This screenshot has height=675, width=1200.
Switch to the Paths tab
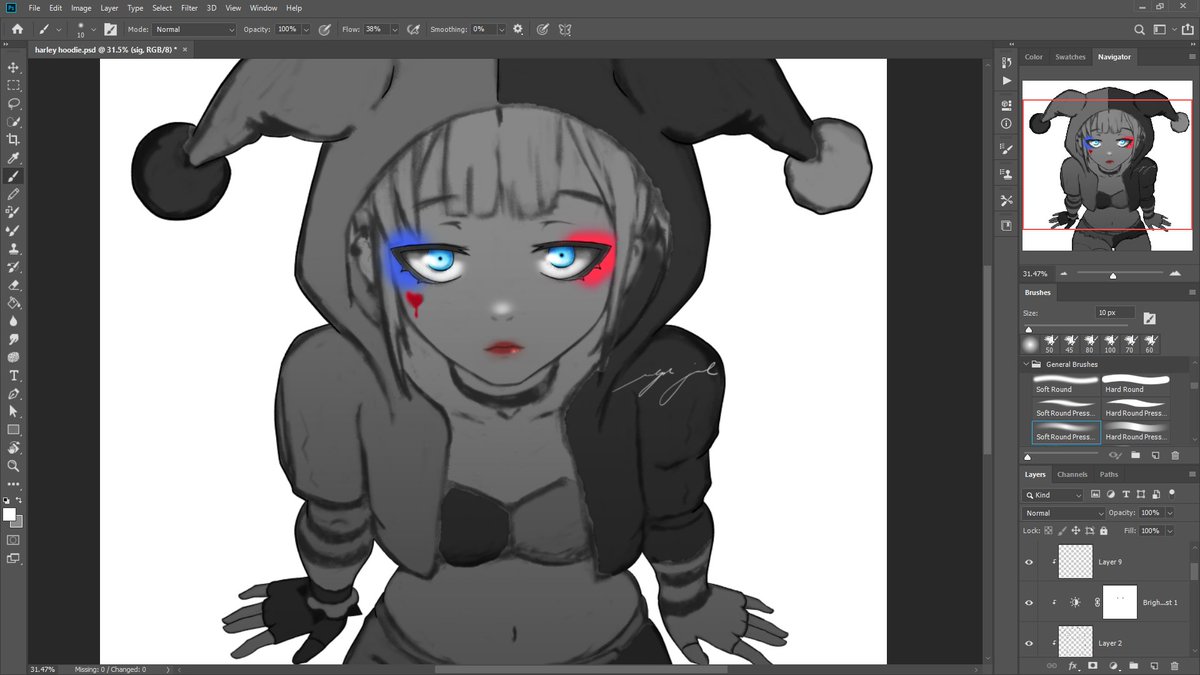click(x=1109, y=474)
